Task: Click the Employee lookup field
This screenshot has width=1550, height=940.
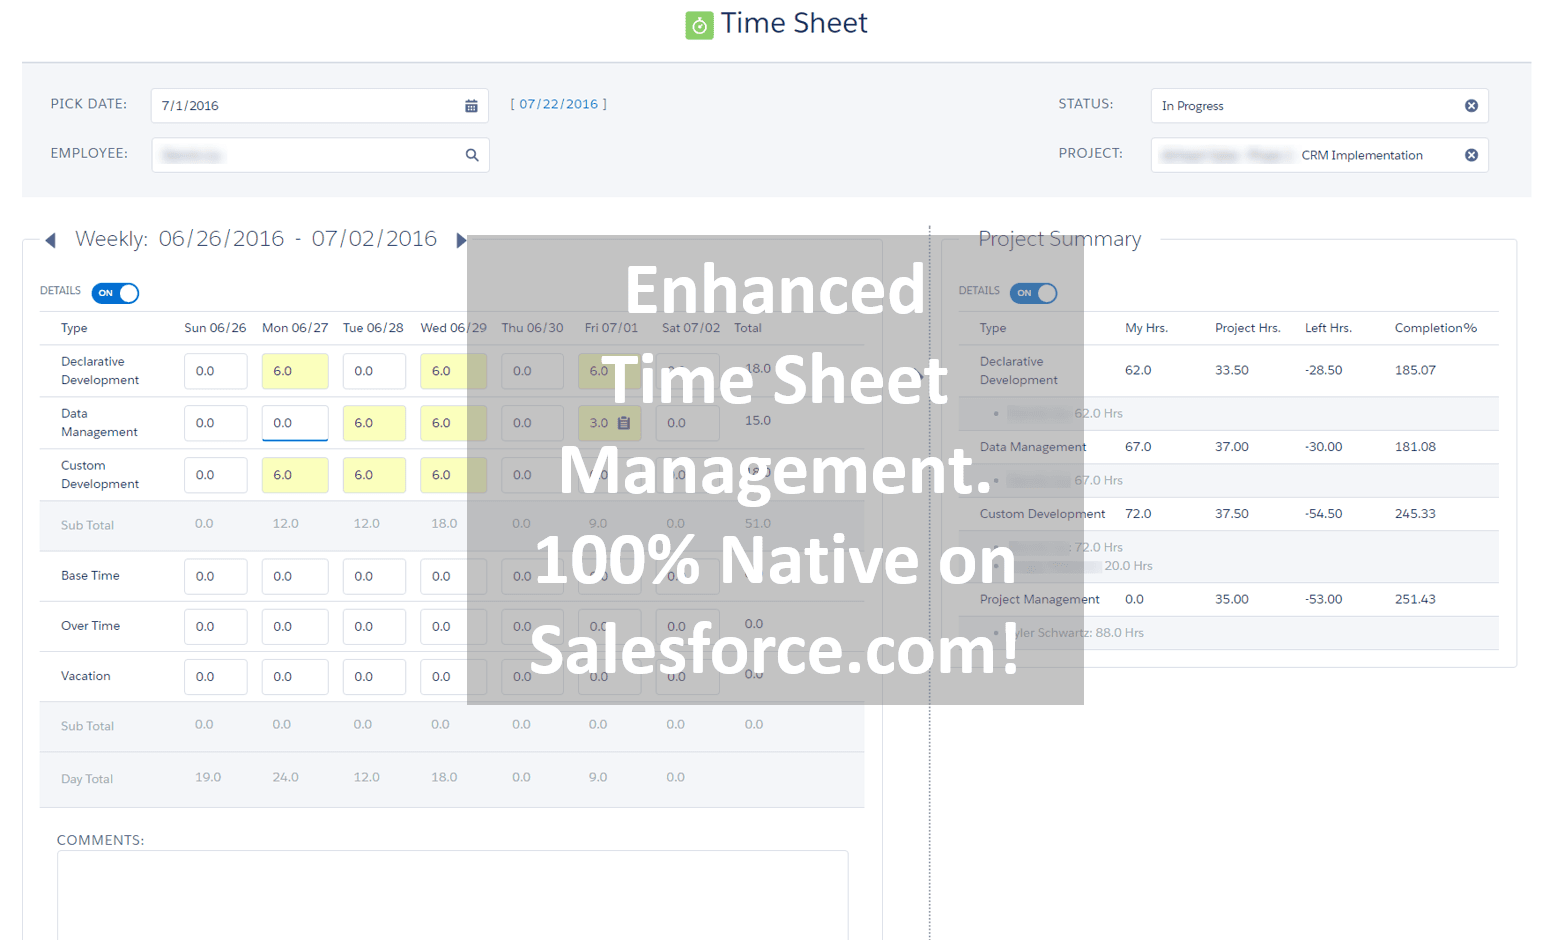Action: (320, 155)
